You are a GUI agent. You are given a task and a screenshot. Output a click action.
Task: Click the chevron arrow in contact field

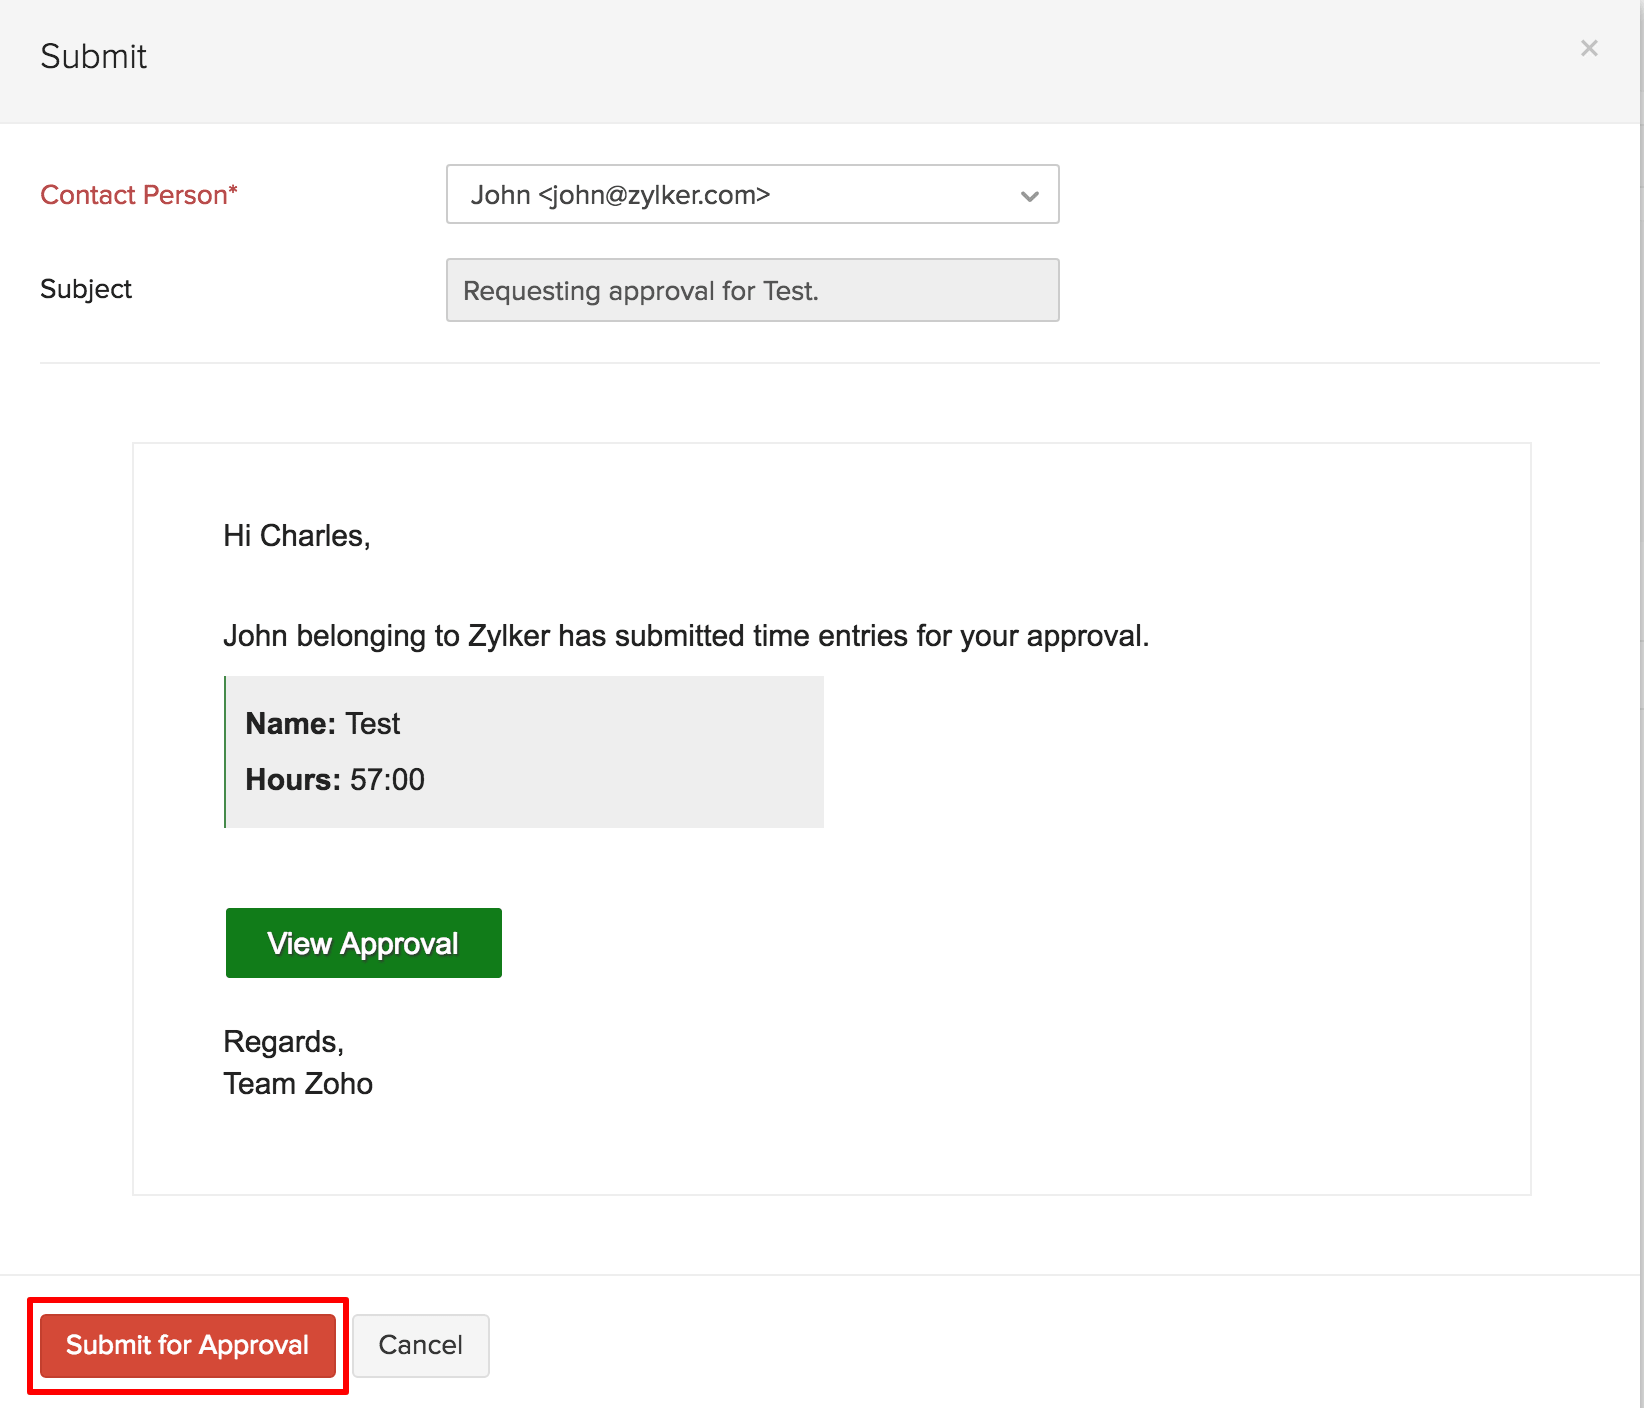(1029, 196)
